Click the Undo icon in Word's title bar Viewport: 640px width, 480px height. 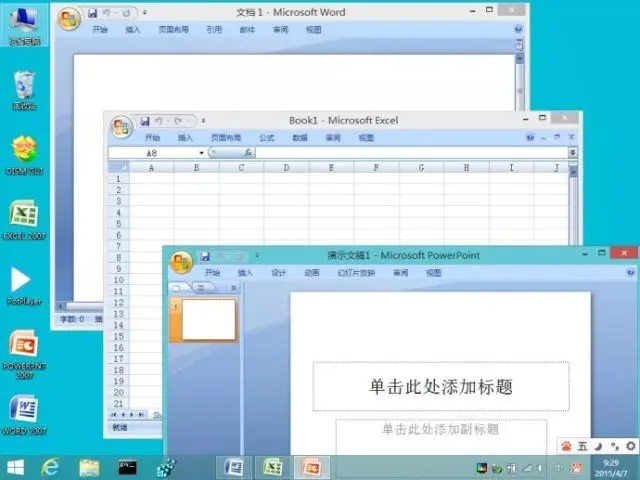[x=107, y=13]
